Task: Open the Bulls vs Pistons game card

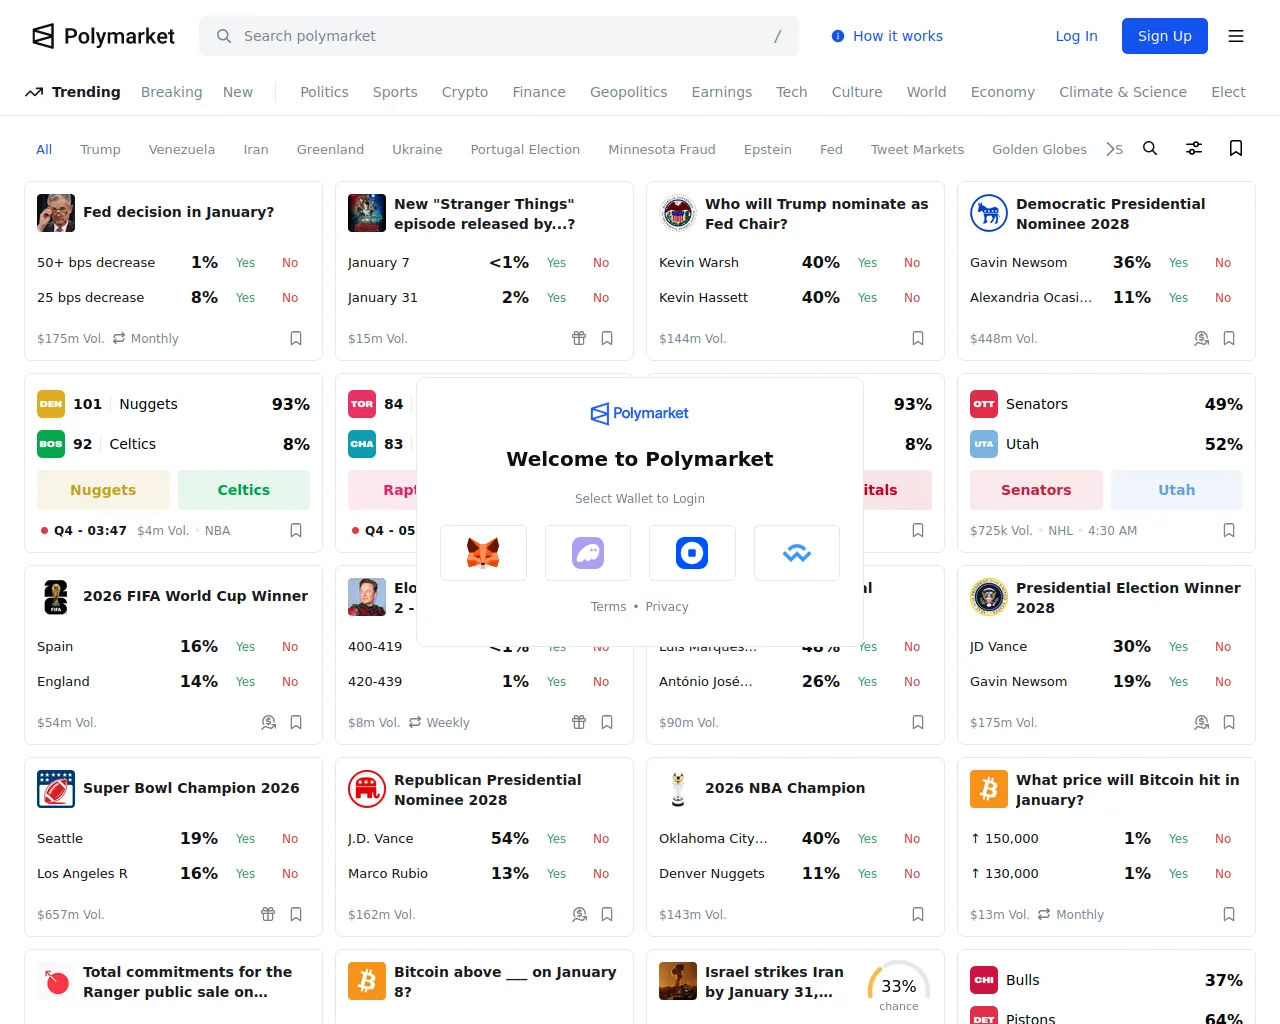Action: point(1106,987)
